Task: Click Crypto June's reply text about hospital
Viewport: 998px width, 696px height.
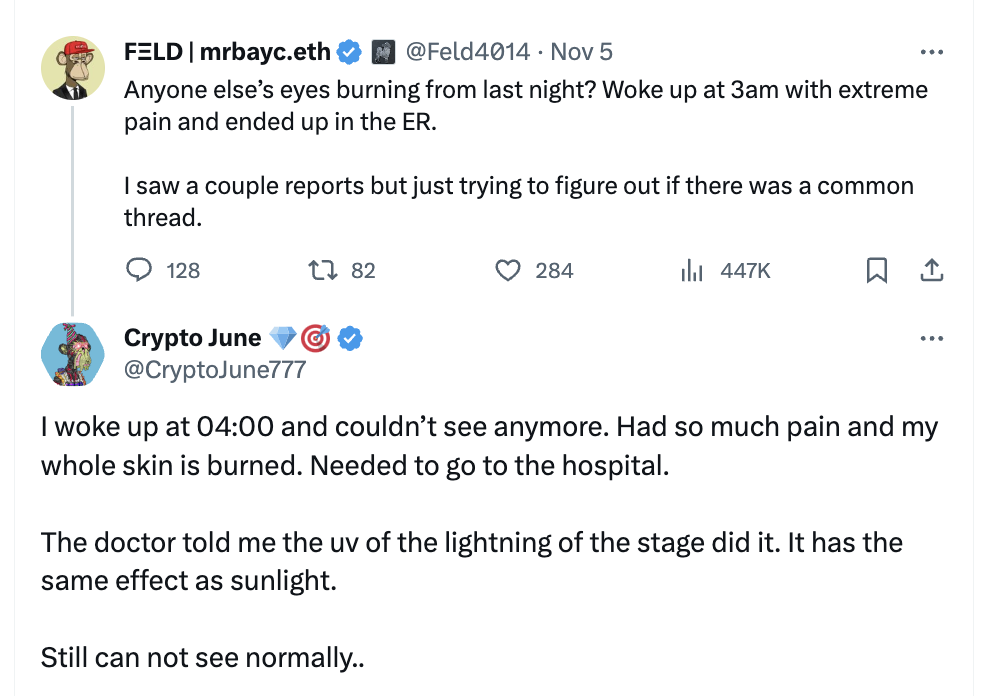Action: 489,447
